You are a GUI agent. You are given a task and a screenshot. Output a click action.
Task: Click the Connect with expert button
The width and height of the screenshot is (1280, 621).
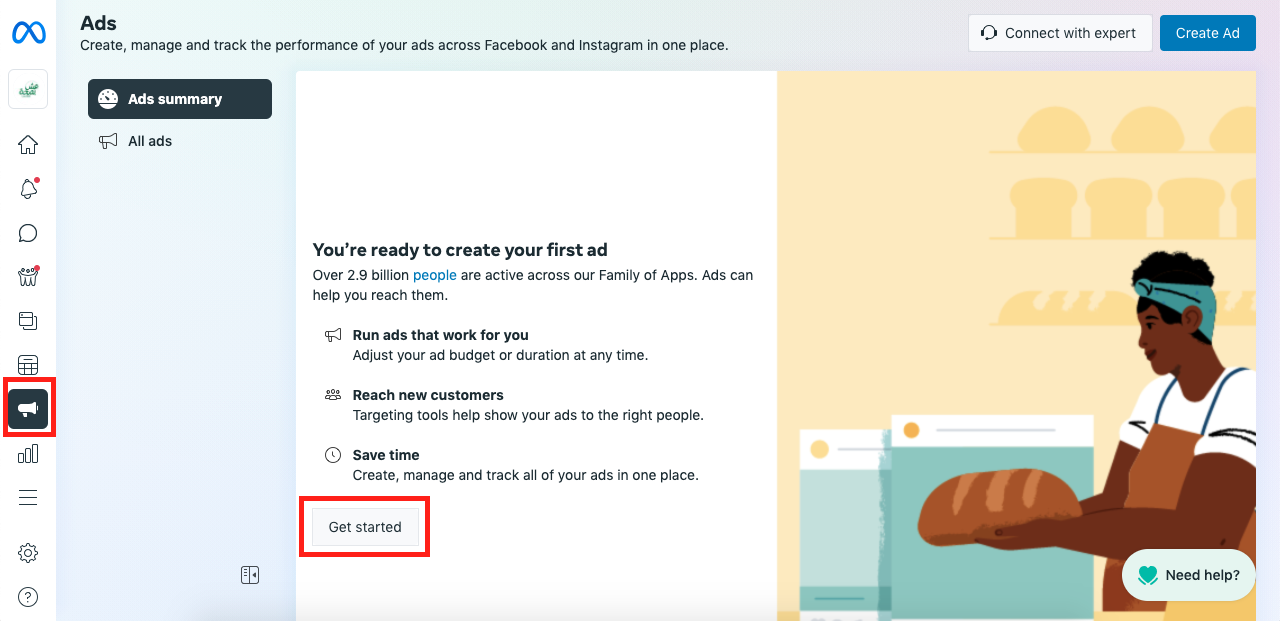click(1060, 33)
